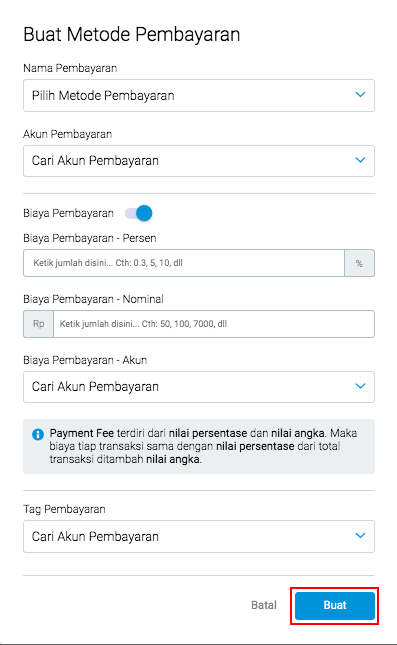Focus the Biaya Pembayaran - Nominal input

tap(214, 324)
